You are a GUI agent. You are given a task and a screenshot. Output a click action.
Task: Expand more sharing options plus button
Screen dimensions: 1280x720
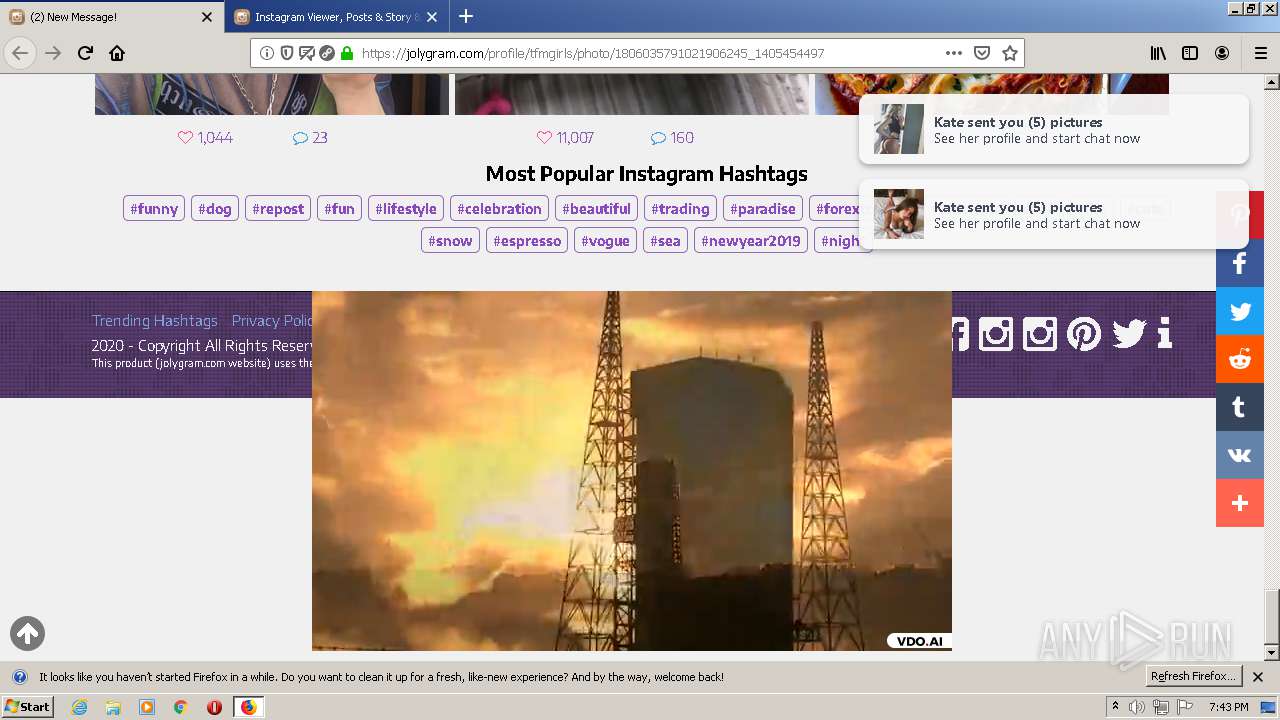[1240, 503]
